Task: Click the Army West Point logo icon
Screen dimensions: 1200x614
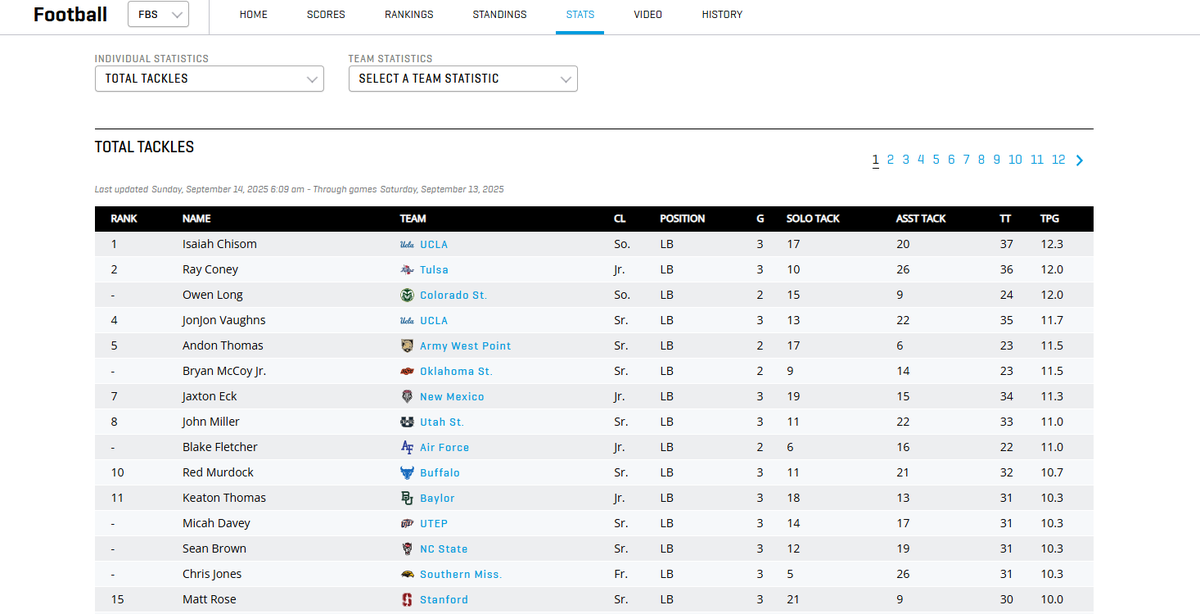Action: click(x=407, y=346)
